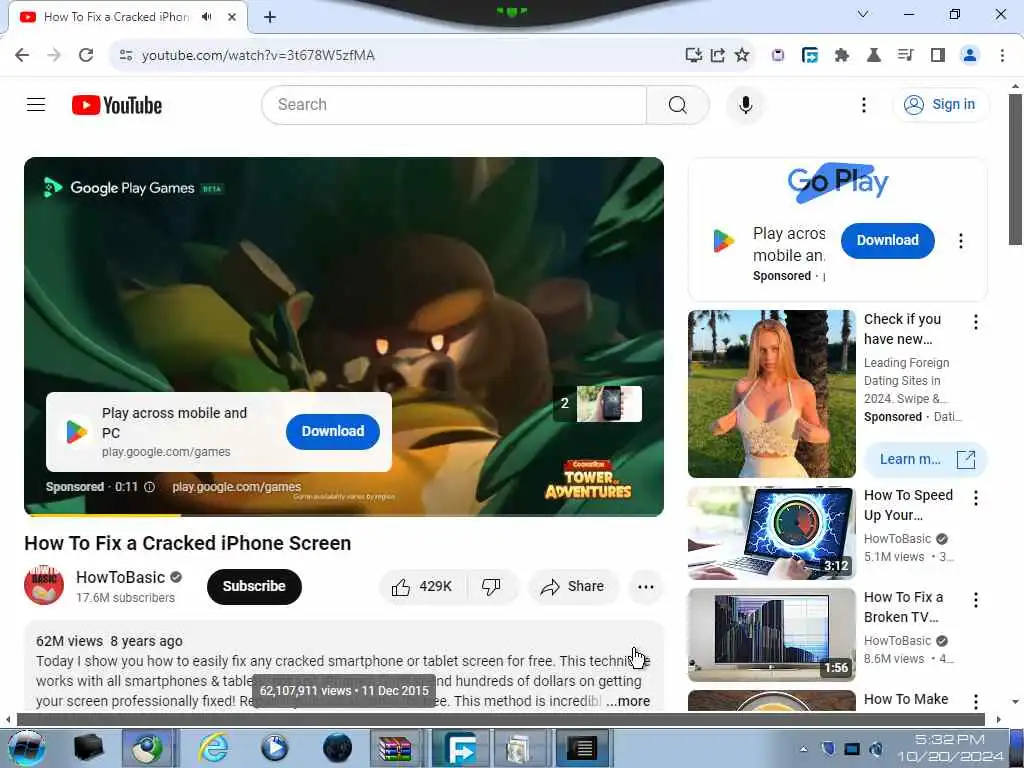This screenshot has height=768, width=1024.
Task: Dislike the video with thumbs down
Action: coord(491,586)
